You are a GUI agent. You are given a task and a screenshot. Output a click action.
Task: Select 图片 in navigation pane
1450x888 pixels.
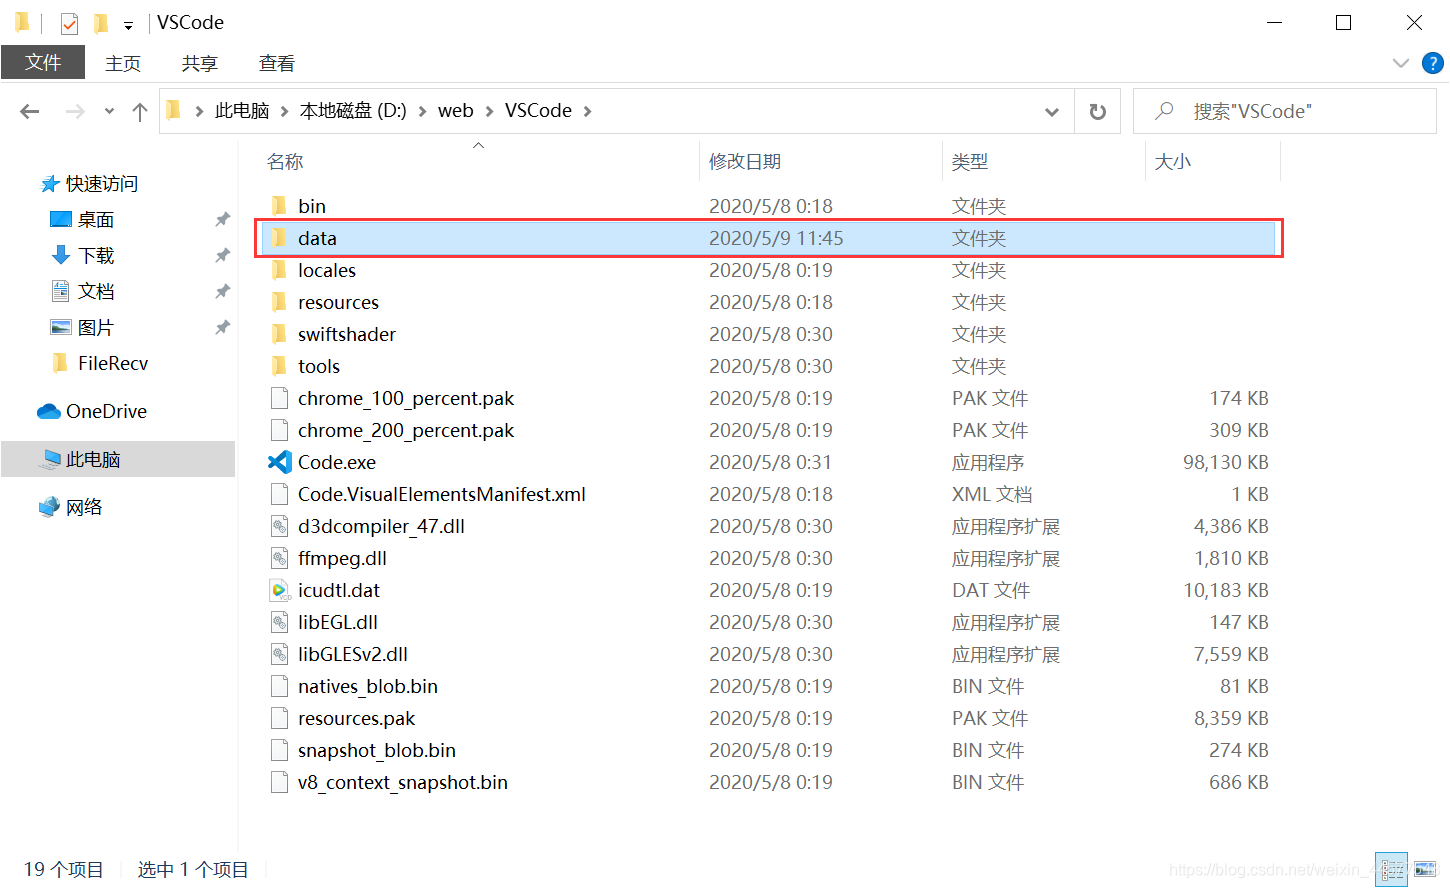(96, 328)
